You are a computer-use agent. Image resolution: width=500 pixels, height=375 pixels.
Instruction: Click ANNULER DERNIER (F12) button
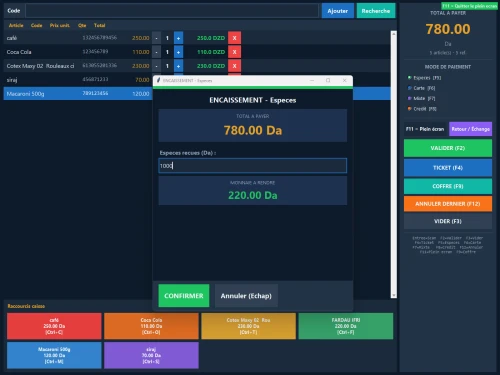[448, 204]
